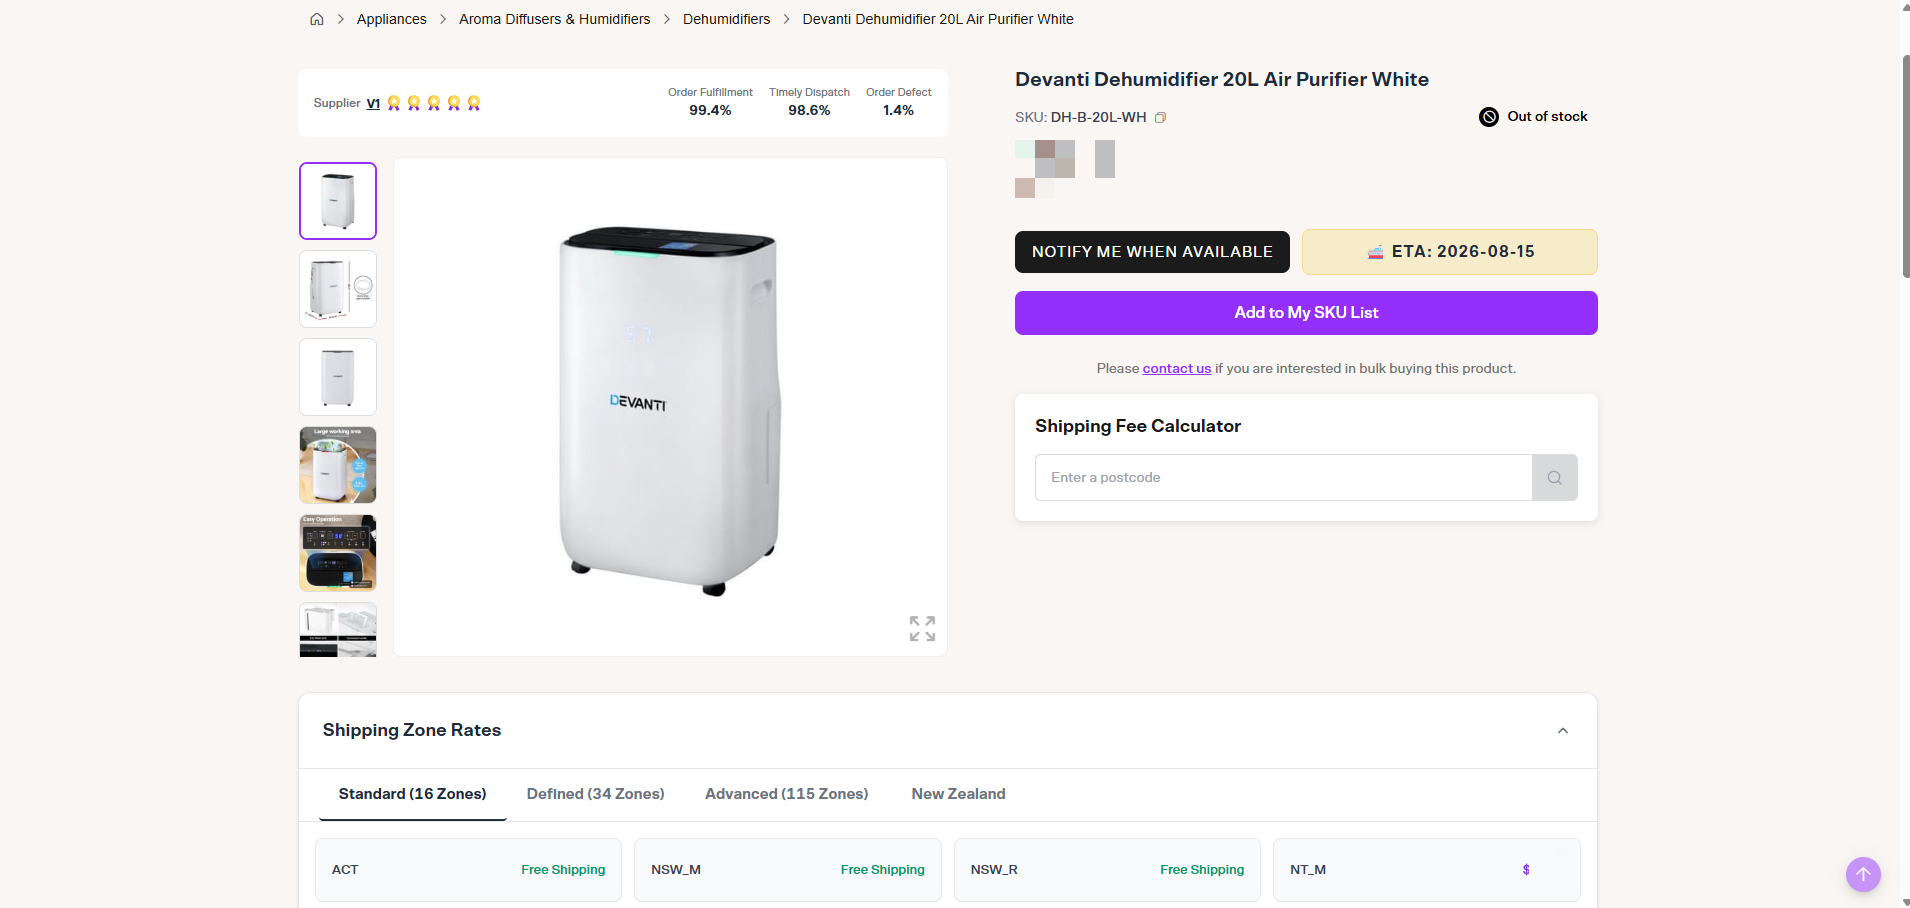Select the New Zealand tab
Image resolution: width=1910 pixels, height=908 pixels.
point(959,794)
